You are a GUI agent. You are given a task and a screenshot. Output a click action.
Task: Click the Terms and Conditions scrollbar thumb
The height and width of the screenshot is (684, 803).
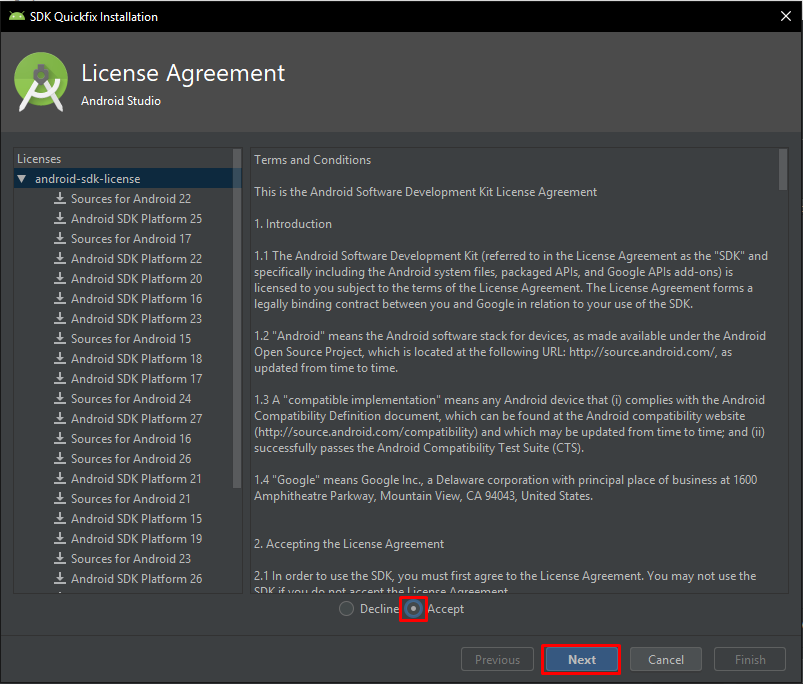click(x=783, y=169)
